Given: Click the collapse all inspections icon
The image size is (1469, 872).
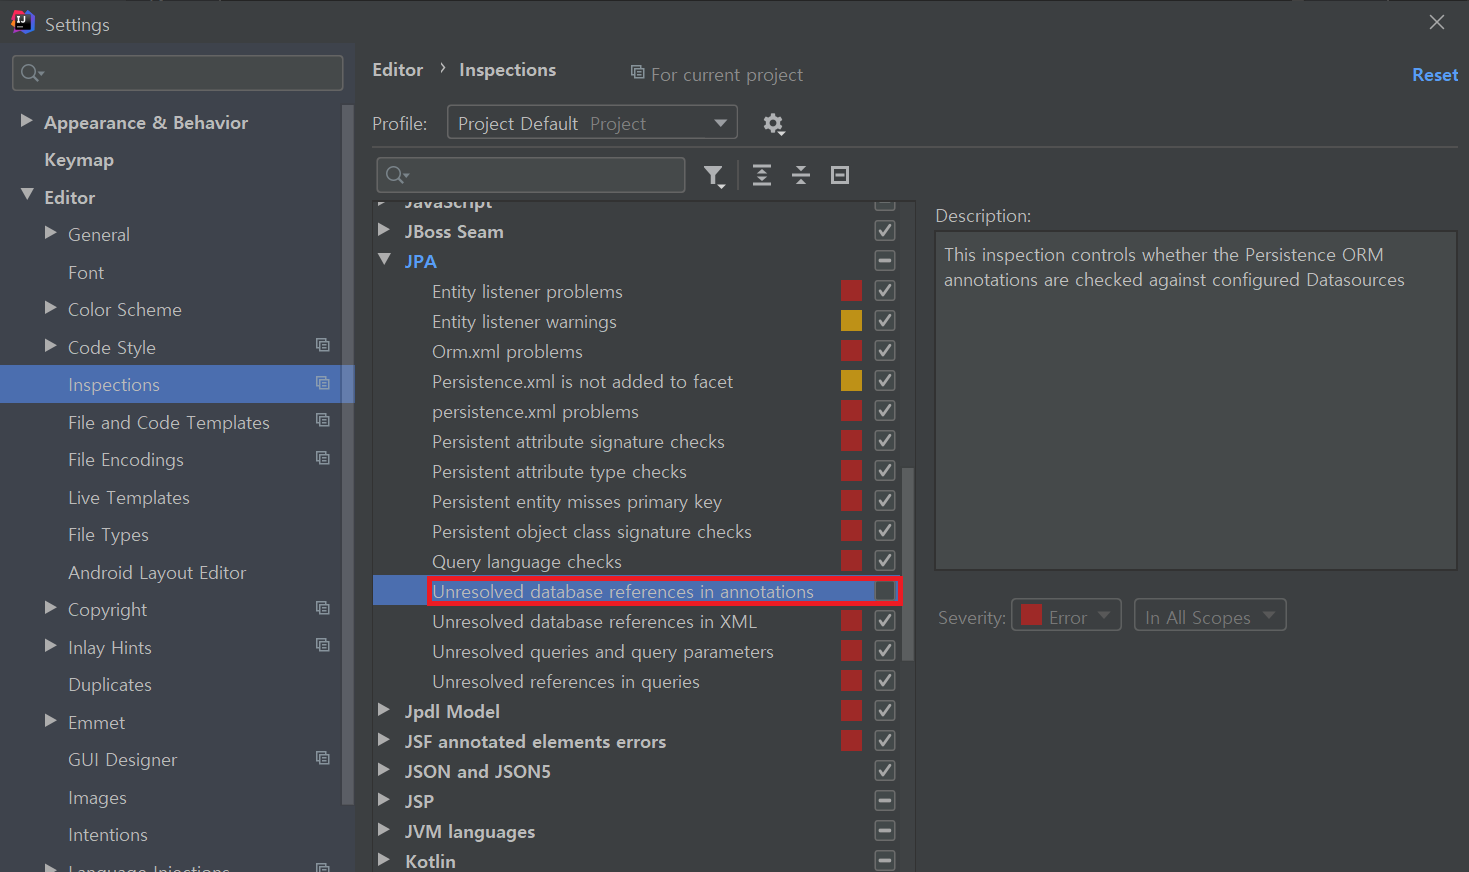Looking at the screenshot, I should pos(800,175).
